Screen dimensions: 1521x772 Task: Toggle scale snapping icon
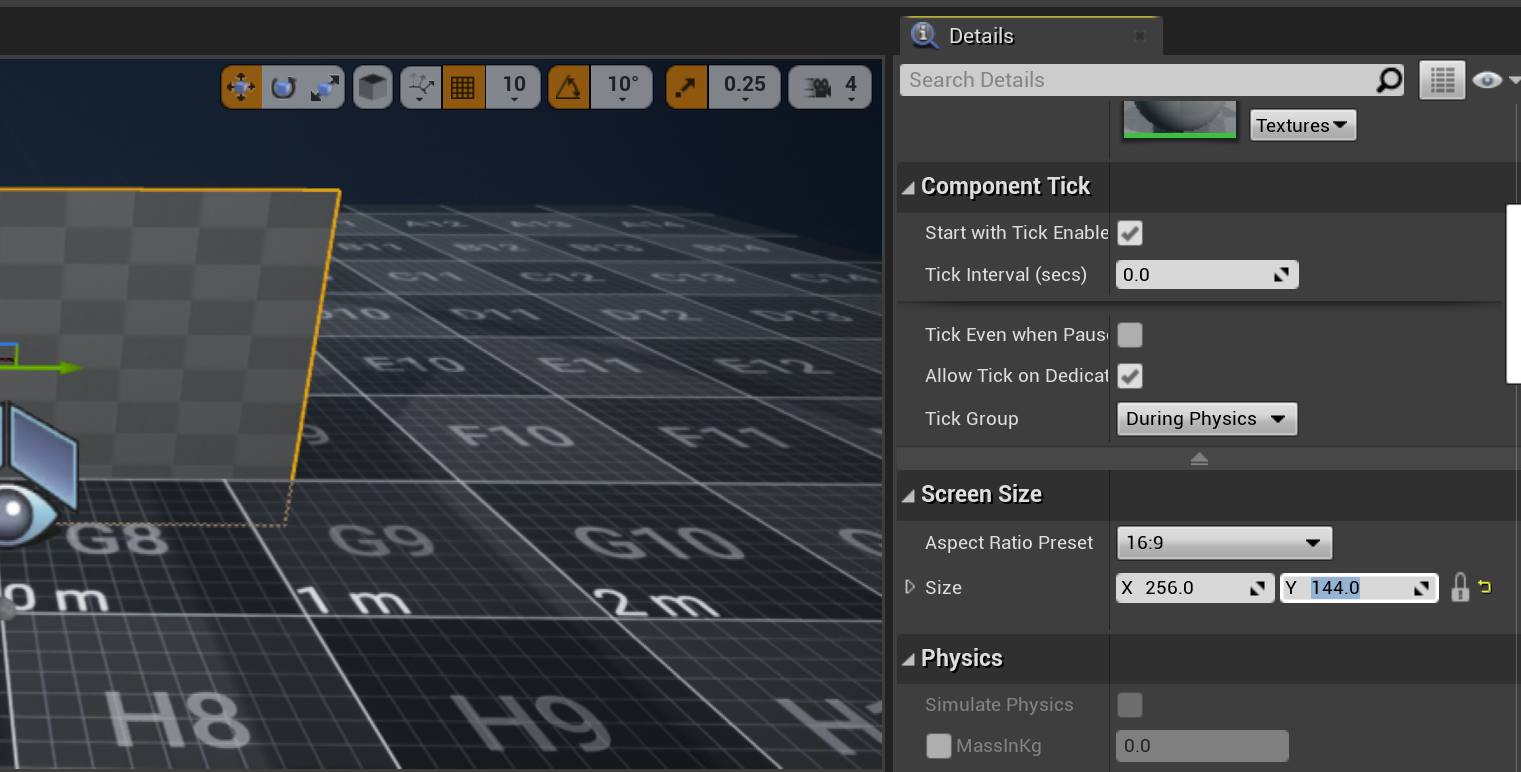click(686, 87)
